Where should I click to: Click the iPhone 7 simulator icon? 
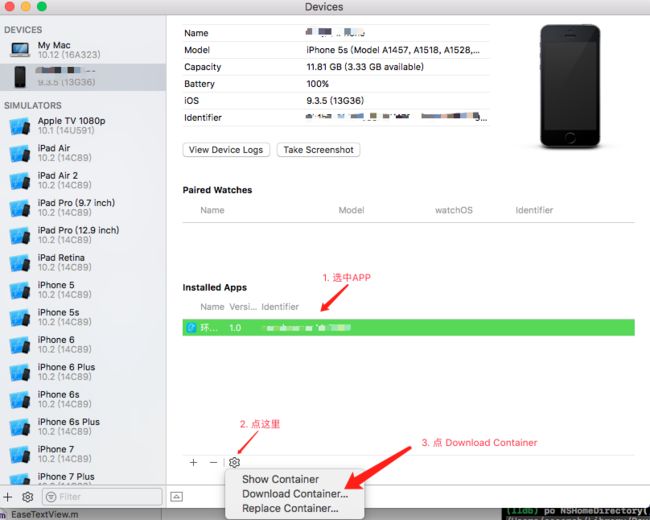pos(20,454)
